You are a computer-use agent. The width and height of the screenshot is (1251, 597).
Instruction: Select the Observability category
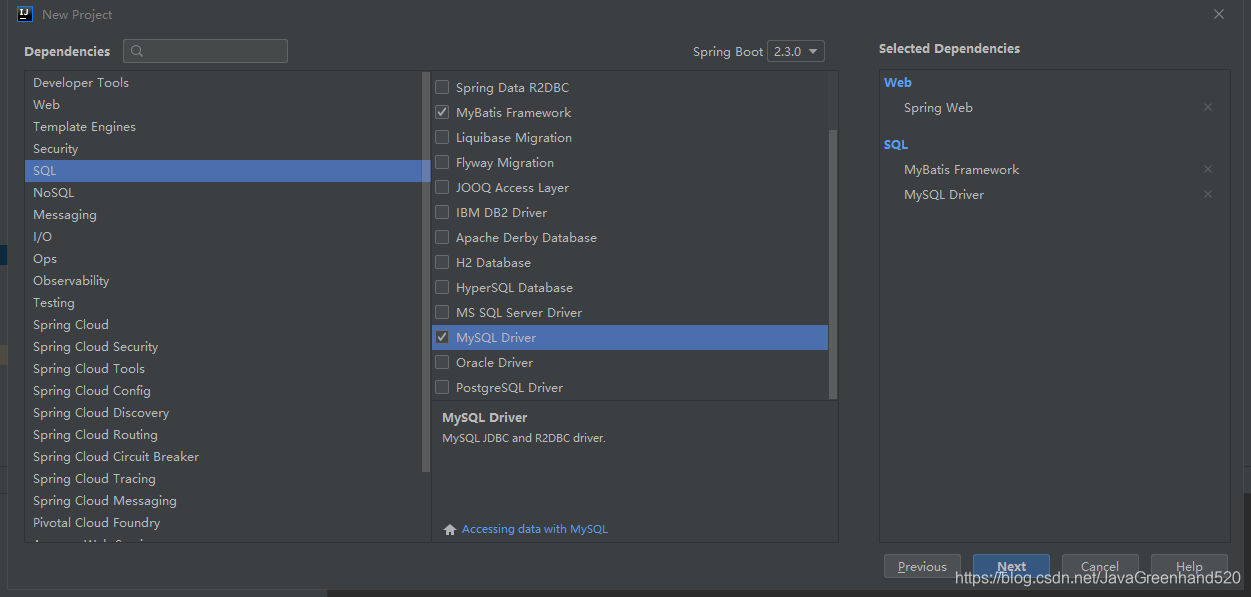(x=227, y=280)
